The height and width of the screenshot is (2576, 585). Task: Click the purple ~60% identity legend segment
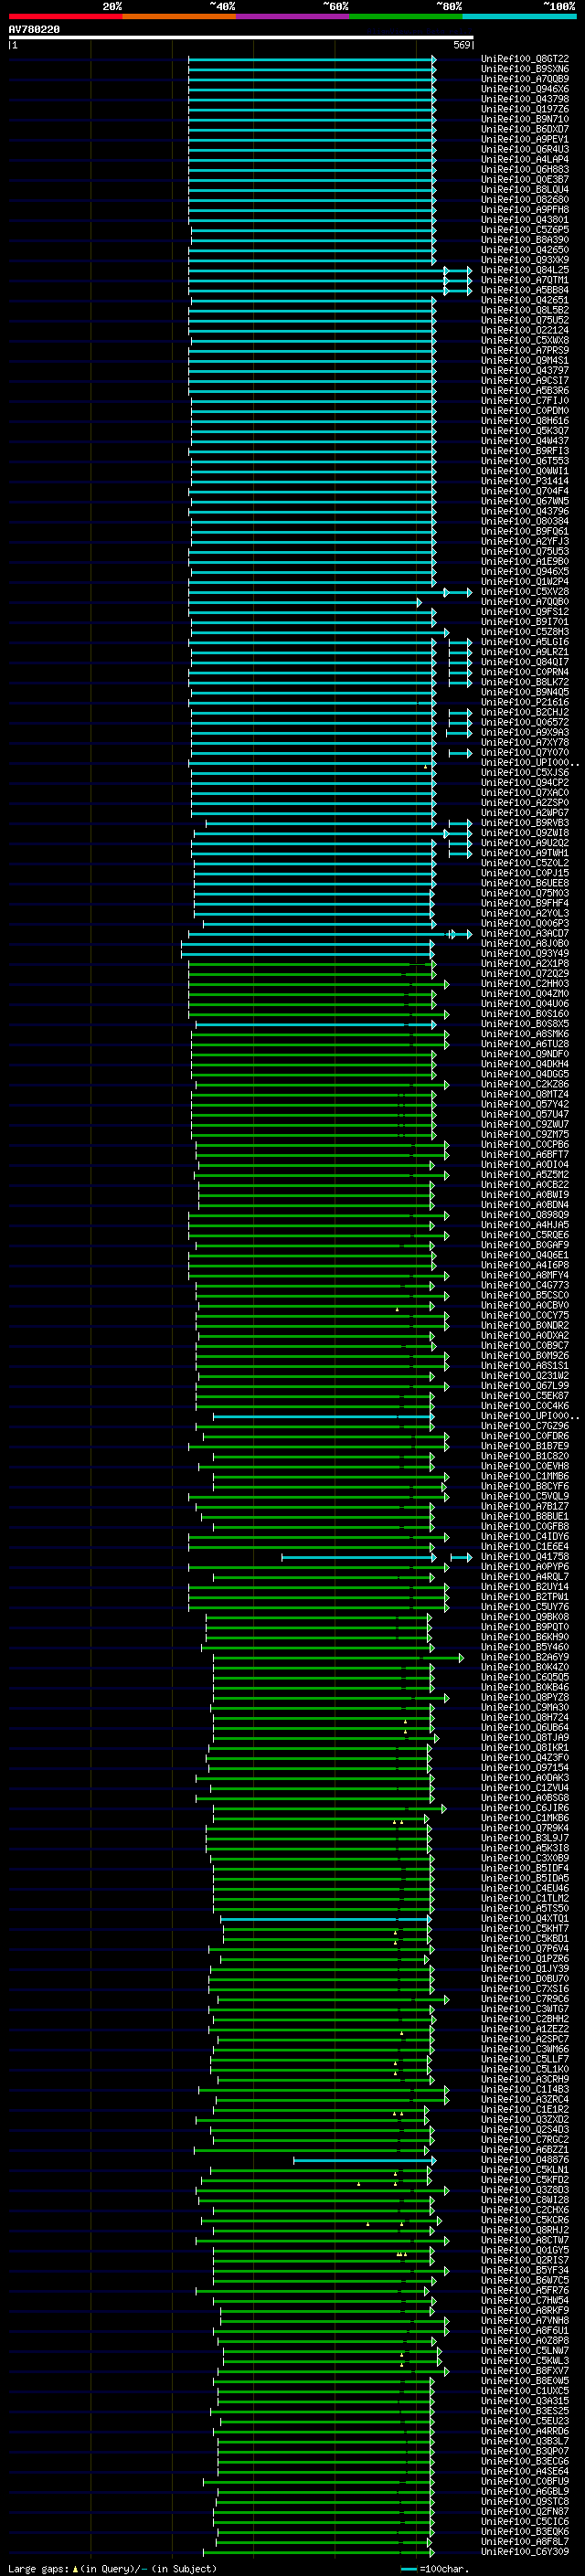(292, 16)
